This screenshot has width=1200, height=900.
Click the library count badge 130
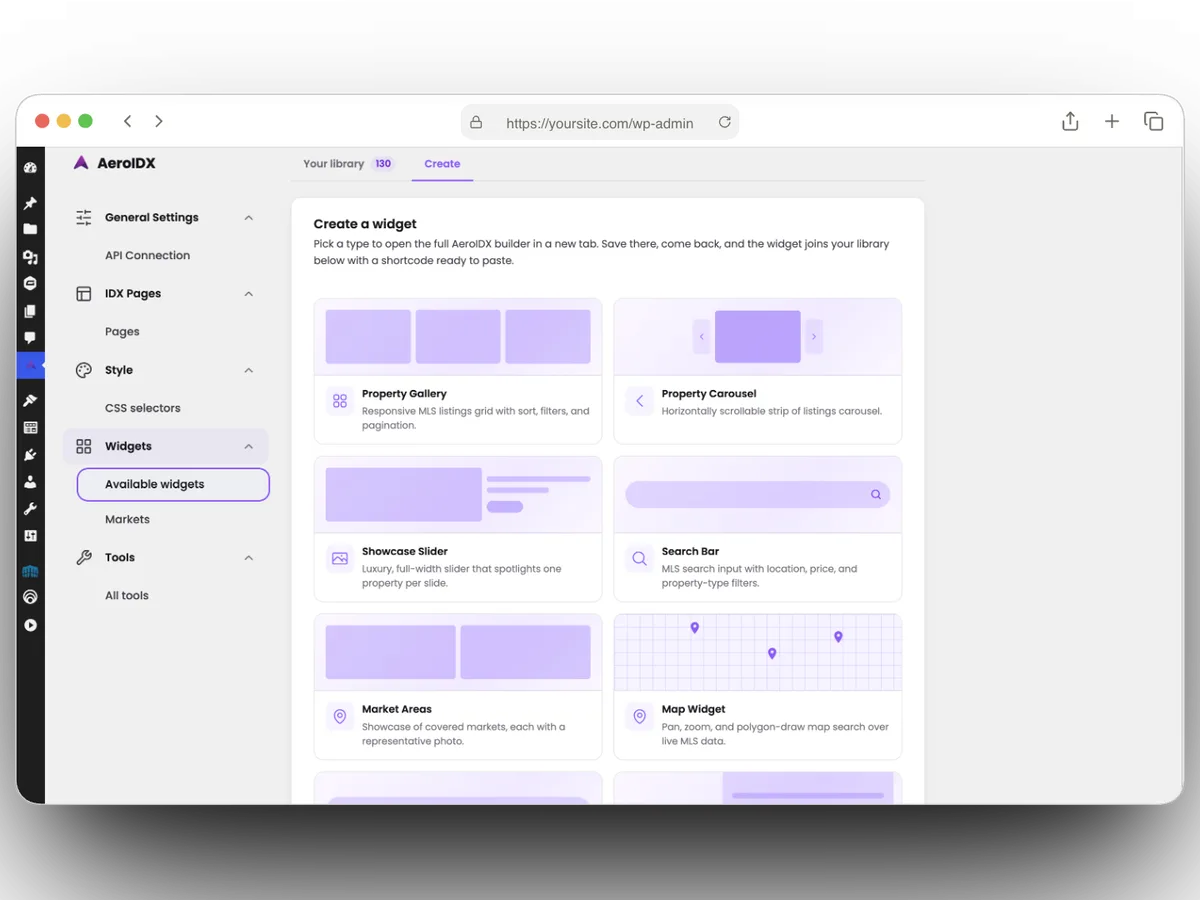[x=383, y=164]
